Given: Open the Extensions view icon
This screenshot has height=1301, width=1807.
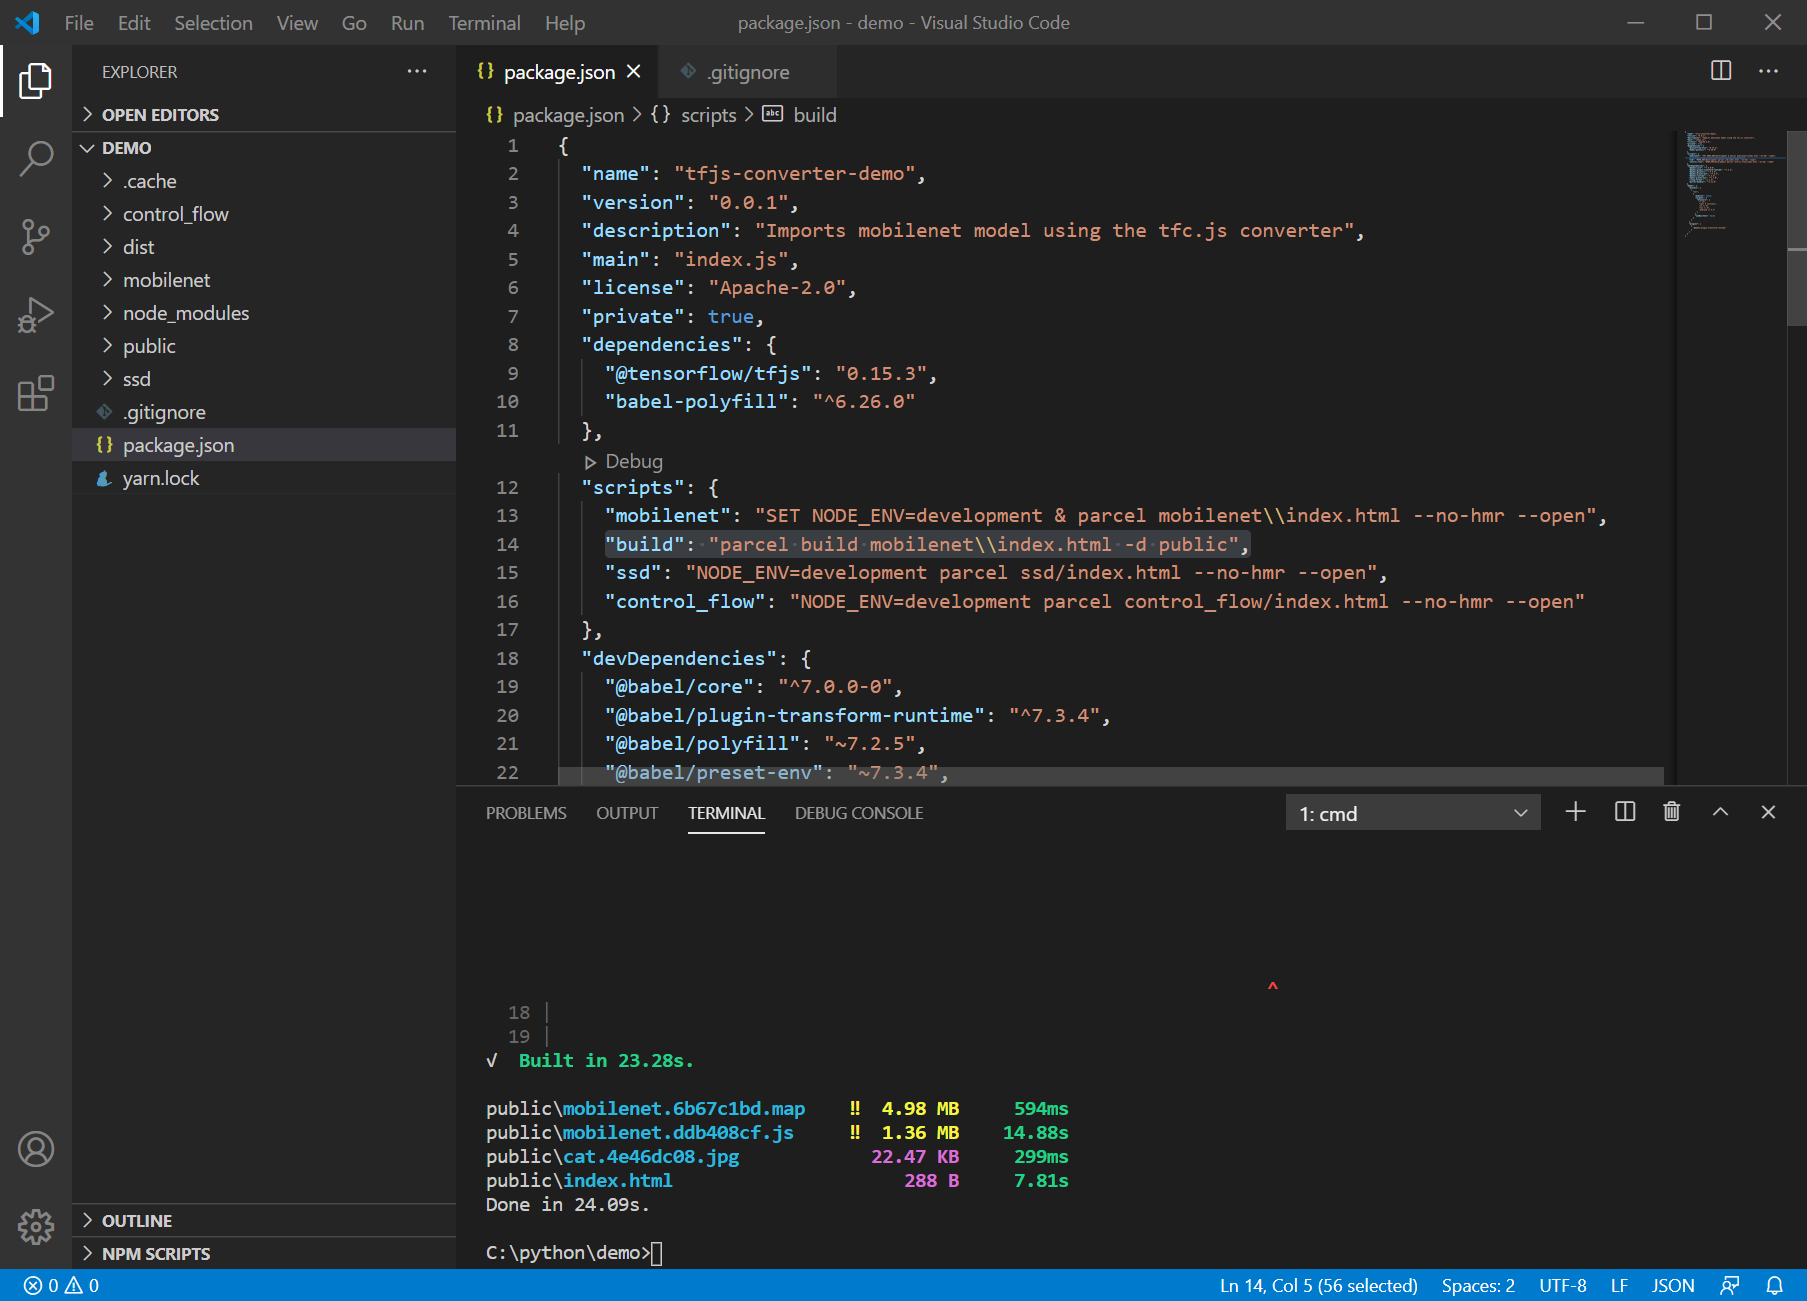Looking at the screenshot, I should [x=36, y=393].
